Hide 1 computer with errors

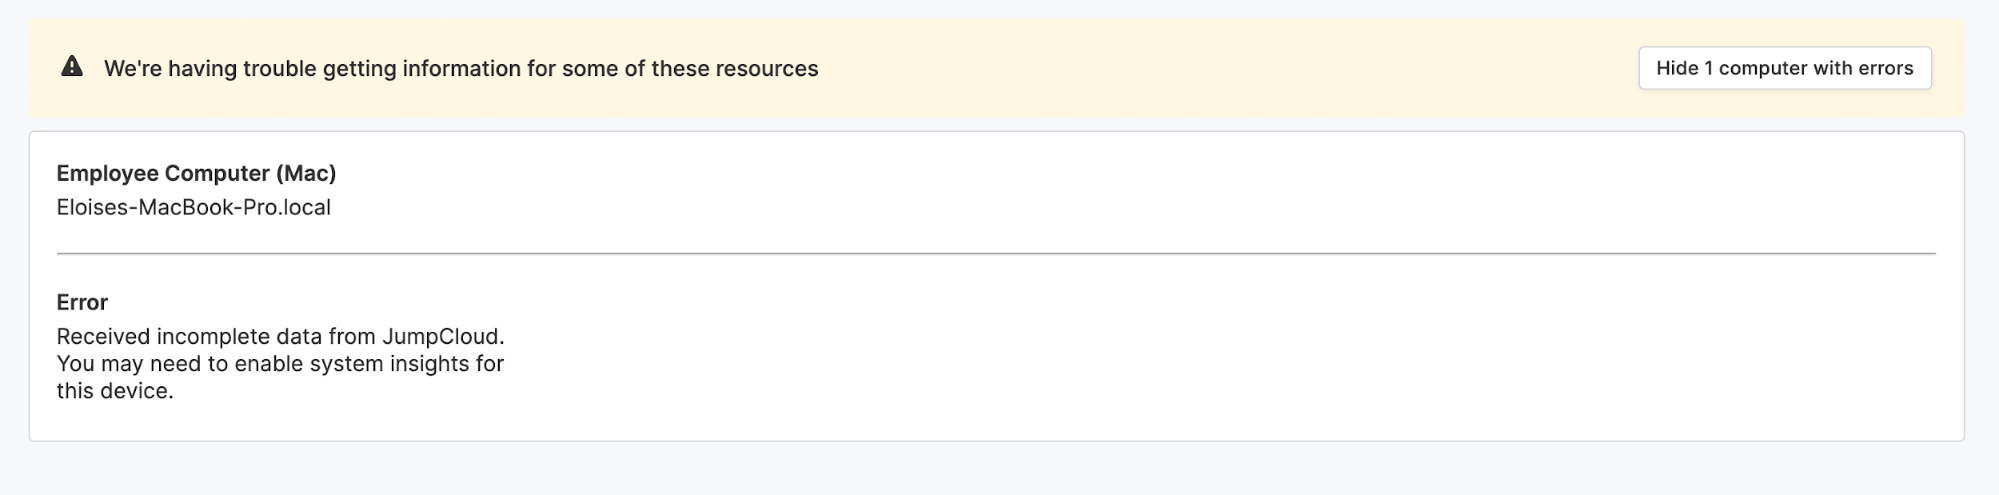tap(1784, 68)
